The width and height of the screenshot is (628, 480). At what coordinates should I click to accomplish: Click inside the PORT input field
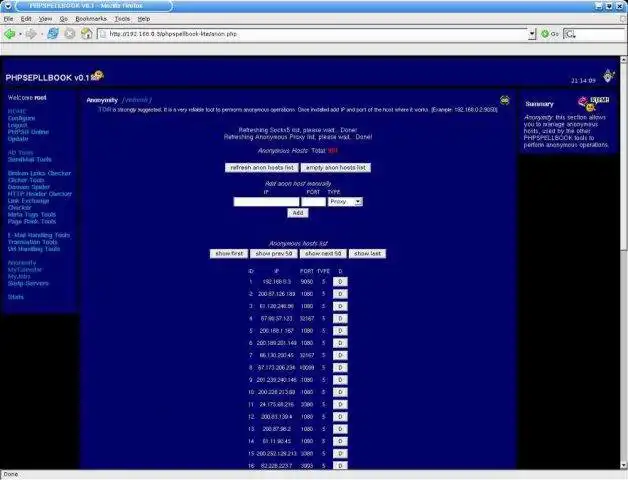313,202
